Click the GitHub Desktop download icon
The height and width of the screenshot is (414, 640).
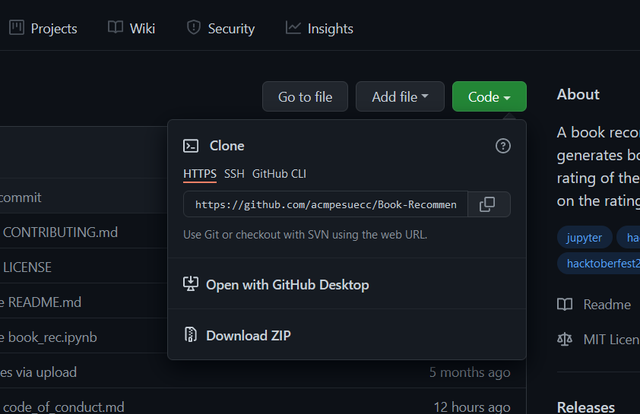coord(191,284)
